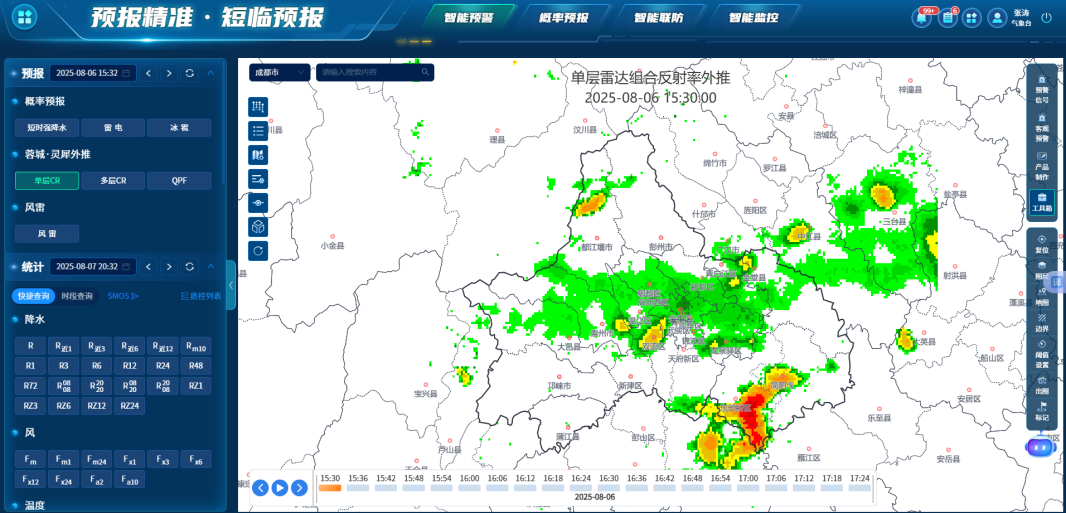Collapse the left panel with side arrow handle
The height and width of the screenshot is (513, 1066).
click(x=232, y=286)
